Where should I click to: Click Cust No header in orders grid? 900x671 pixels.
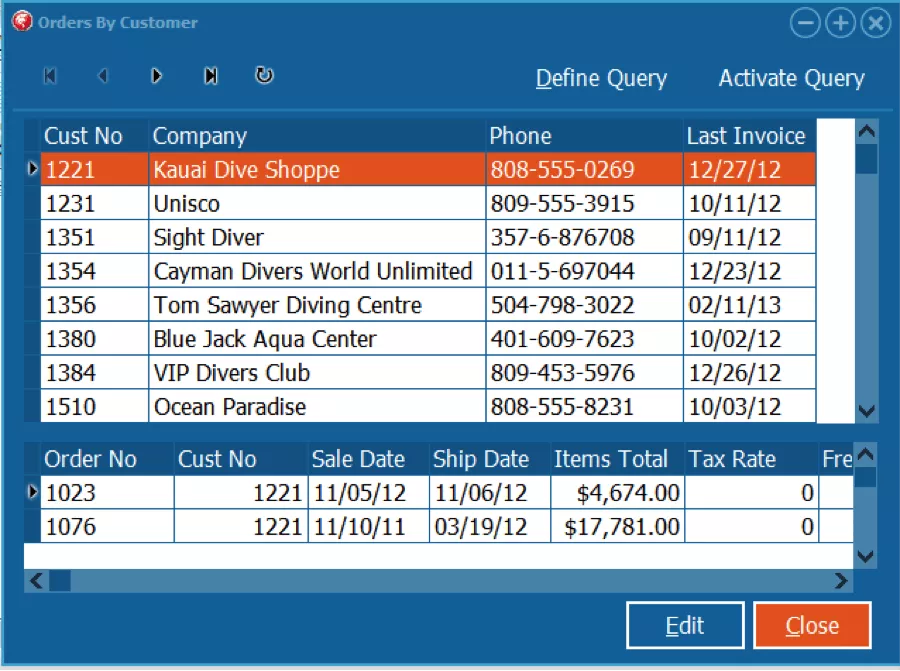[x=241, y=459]
